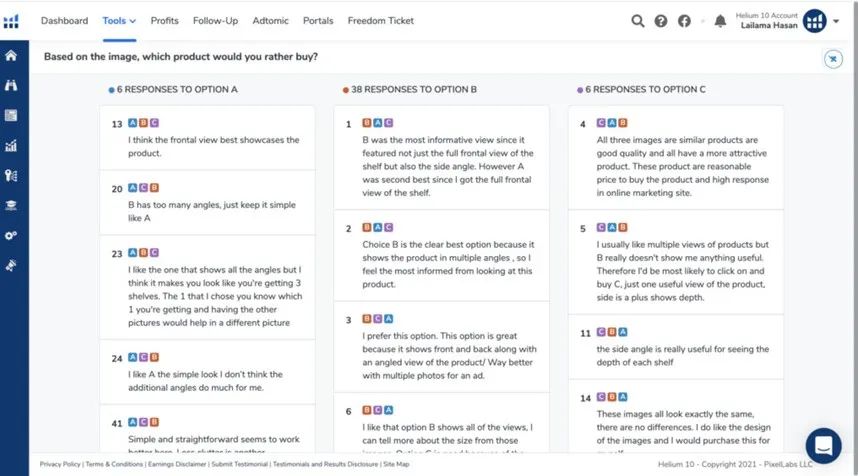The width and height of the screenshot is (858, 476).
Task: Open the Lailama Hasan account avatar
Action: click(814, 21)
